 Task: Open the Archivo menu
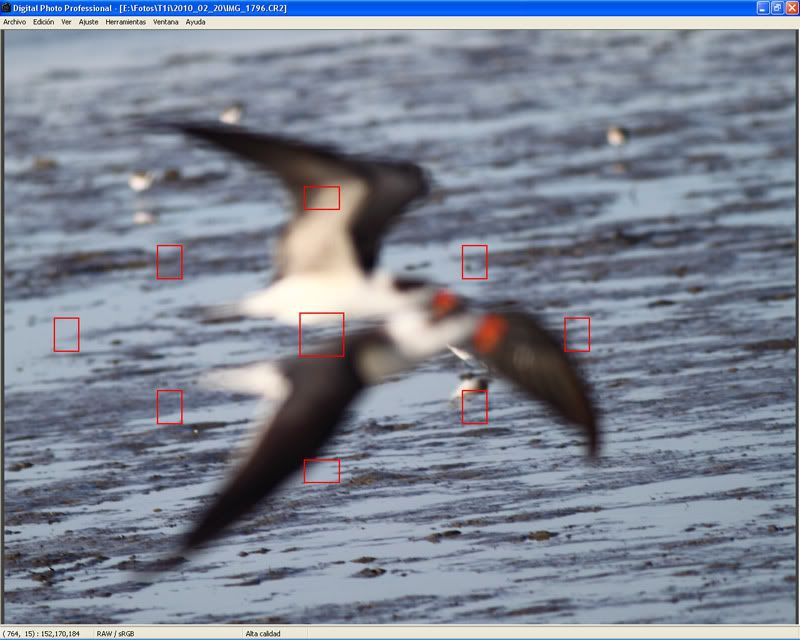(x=15, y=21)
